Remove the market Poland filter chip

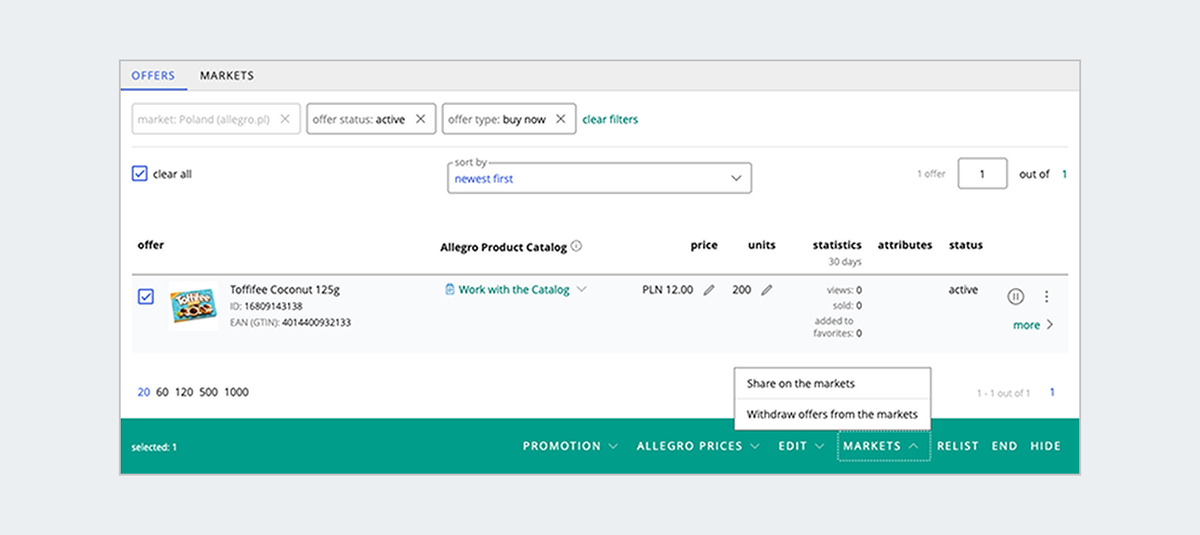(285, 119)
